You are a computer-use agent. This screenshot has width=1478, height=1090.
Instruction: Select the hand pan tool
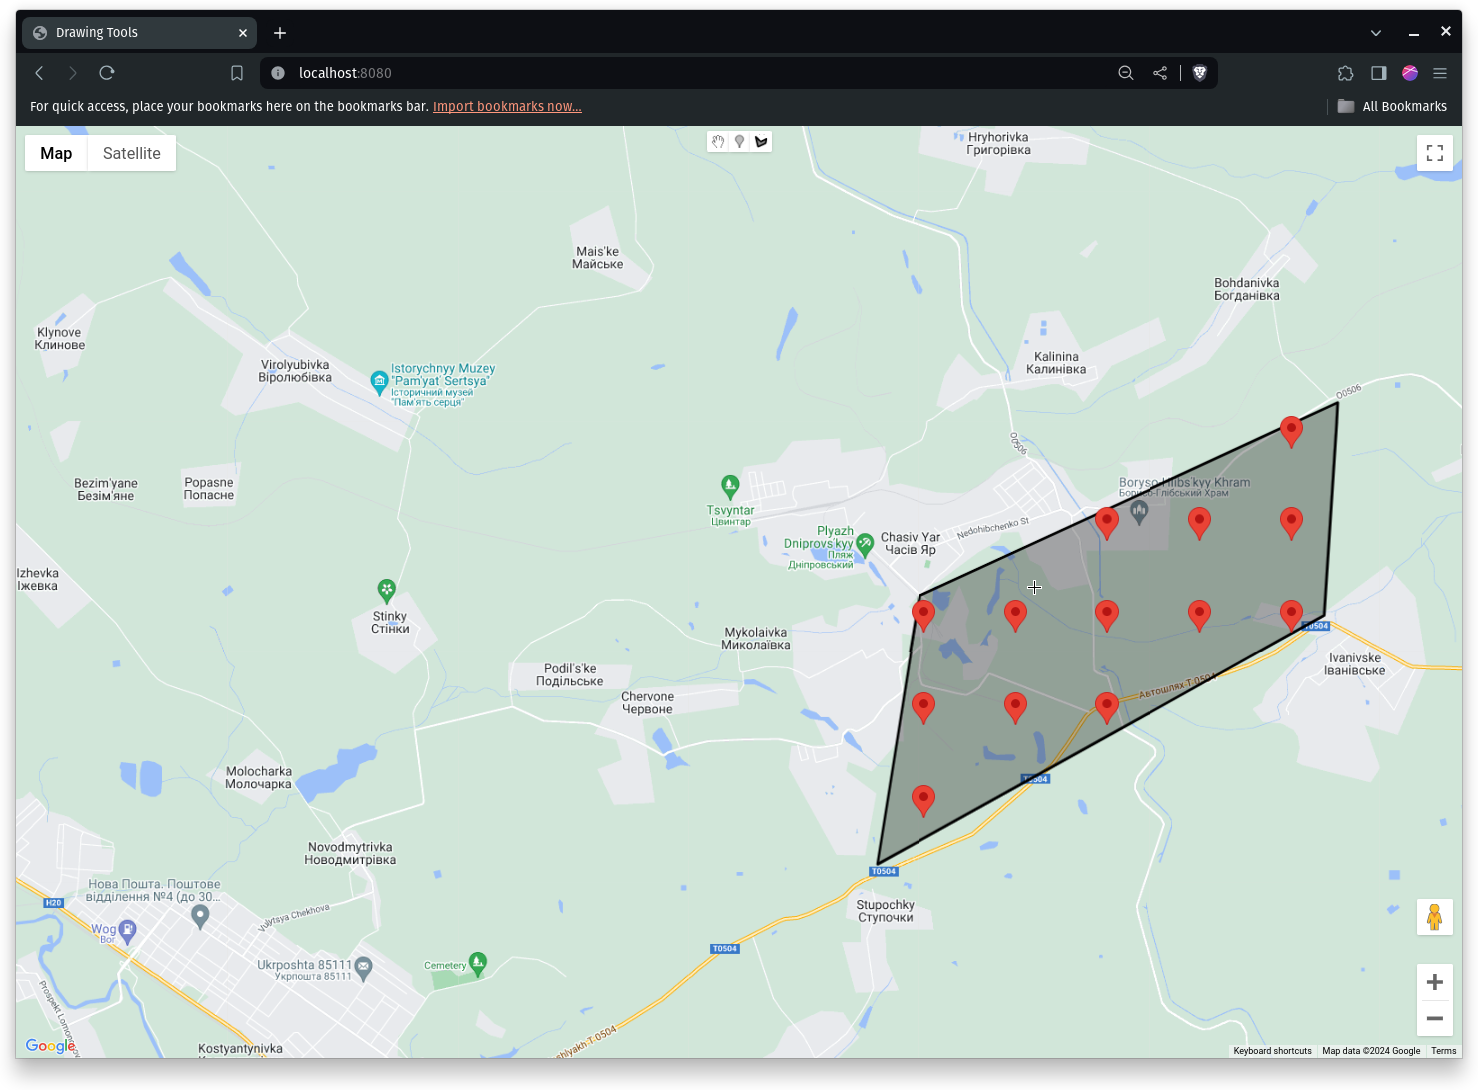pos(718,142)
